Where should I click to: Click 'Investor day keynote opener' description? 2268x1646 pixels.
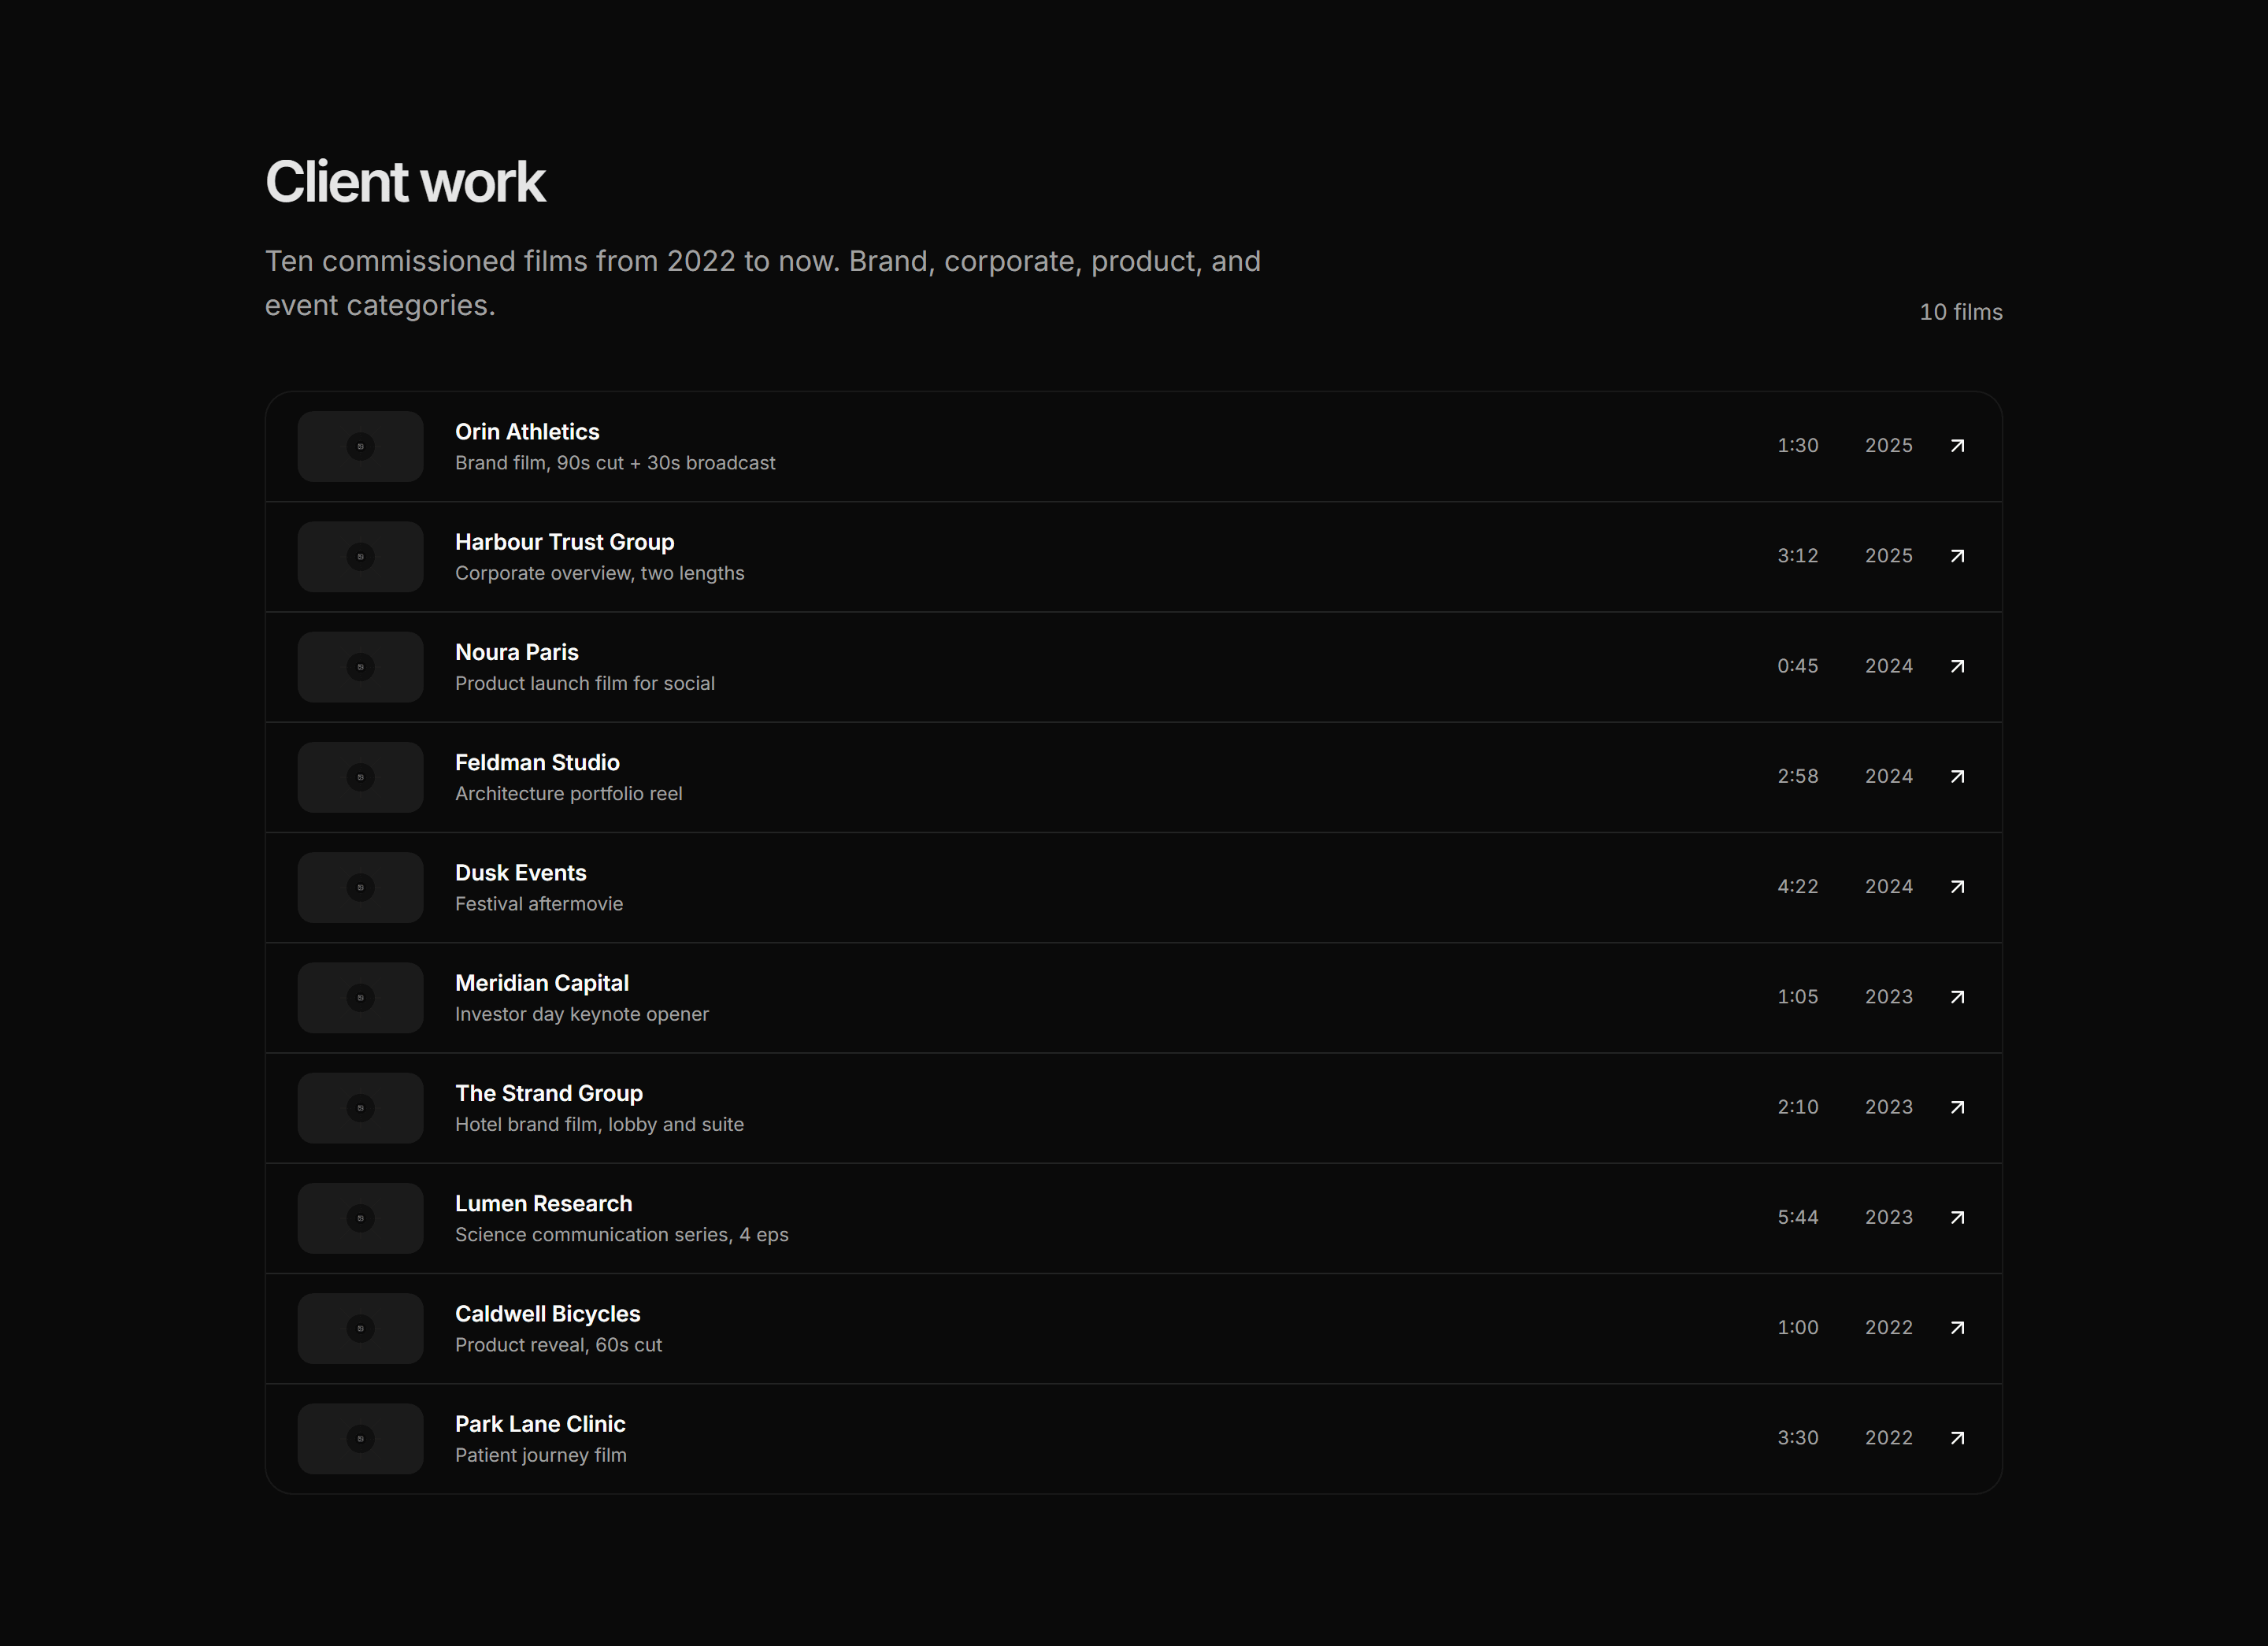click(x=582, y=1014)
